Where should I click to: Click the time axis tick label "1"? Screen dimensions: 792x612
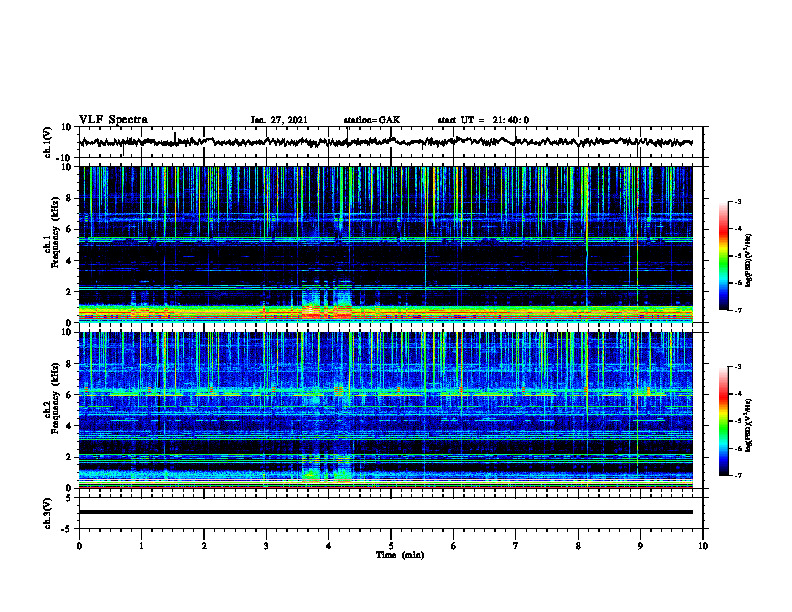tap(141, 546)
